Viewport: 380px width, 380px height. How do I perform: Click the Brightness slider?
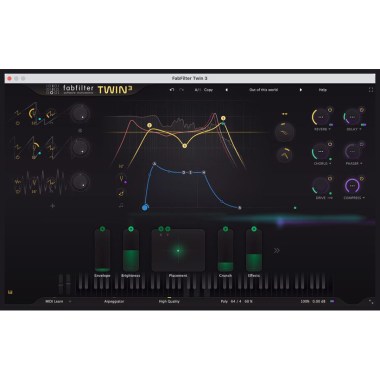[131, 250]
